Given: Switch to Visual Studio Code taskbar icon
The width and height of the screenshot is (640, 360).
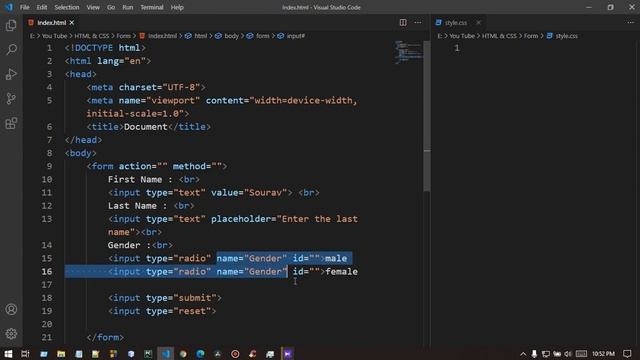Looking at the screenshot, I should pyautogui.click(x=166, y=354).
